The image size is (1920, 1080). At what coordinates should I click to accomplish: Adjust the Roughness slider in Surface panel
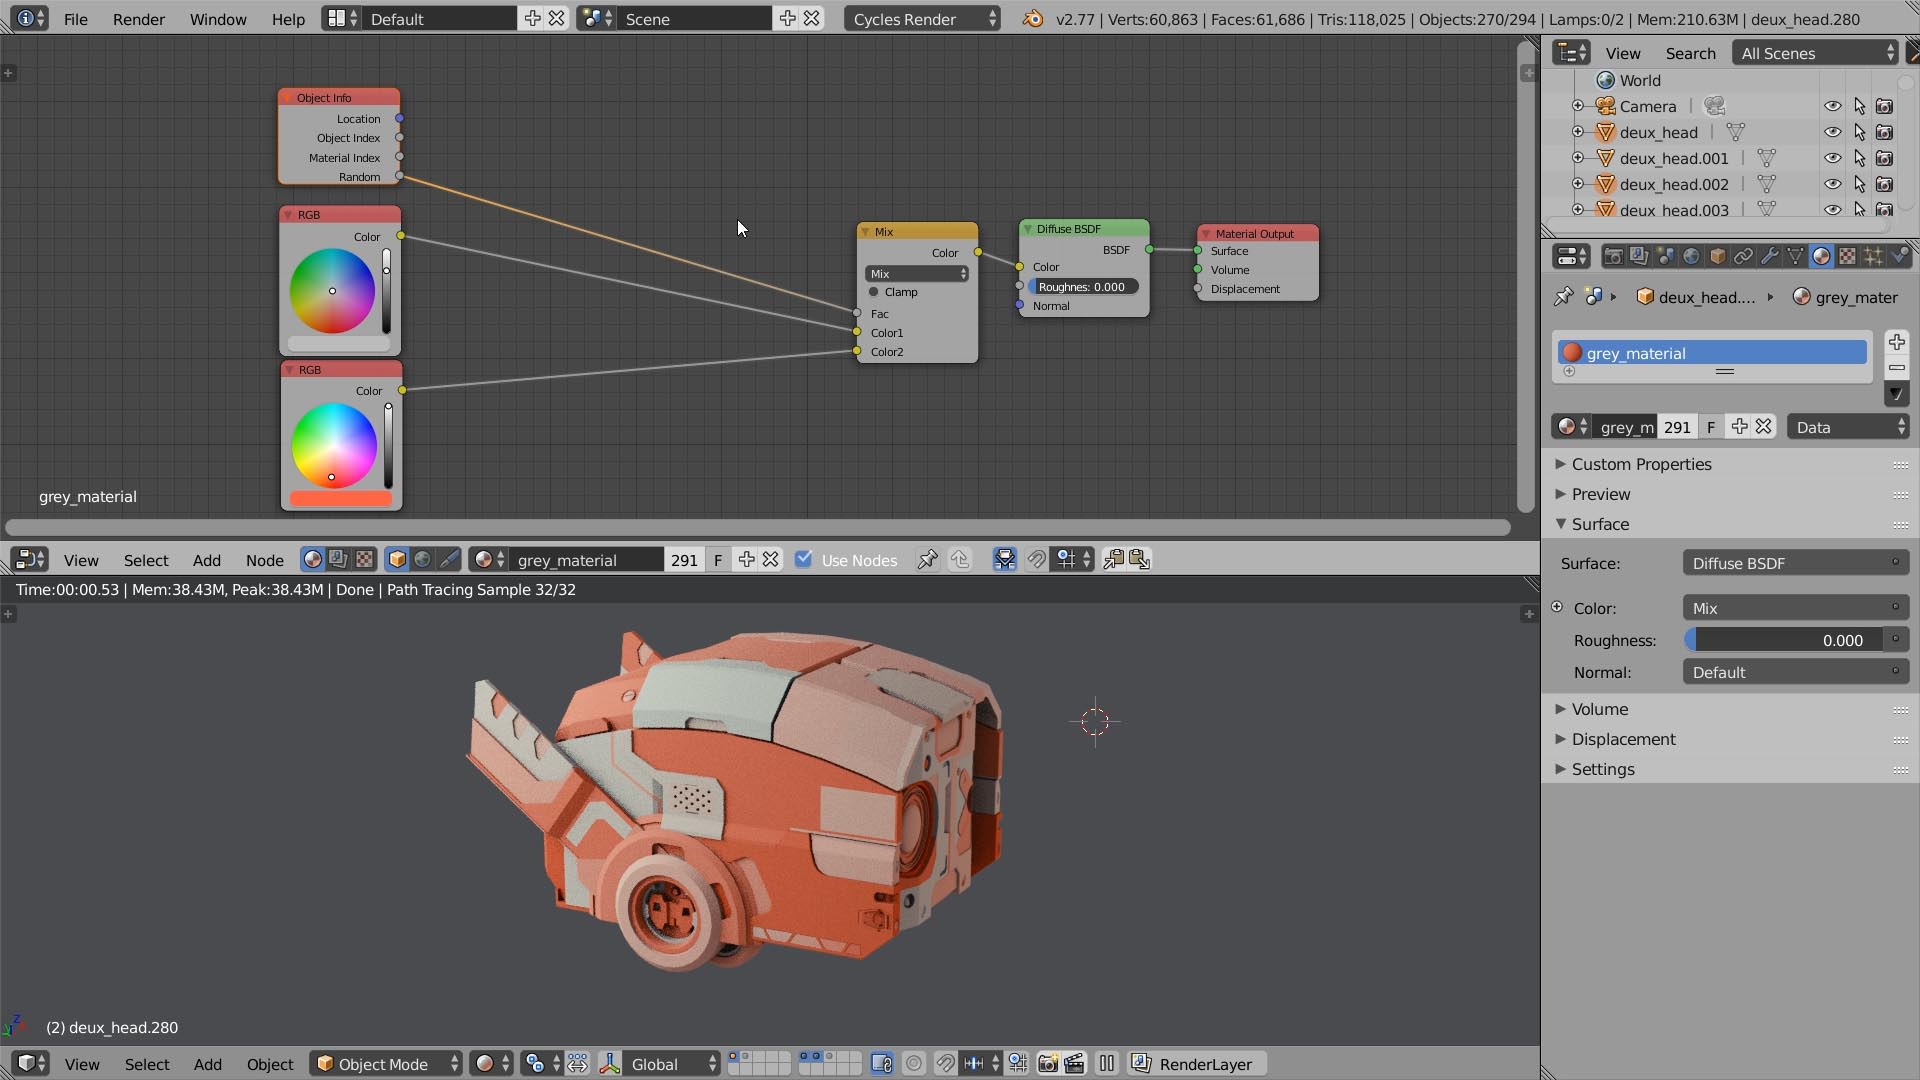coord(1783,640)
